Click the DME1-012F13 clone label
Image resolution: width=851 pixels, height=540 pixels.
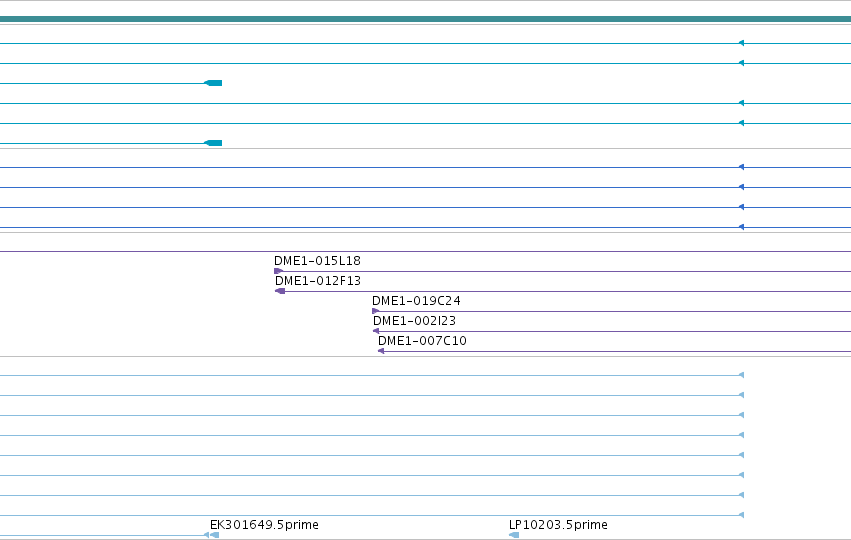click(317, 281)
